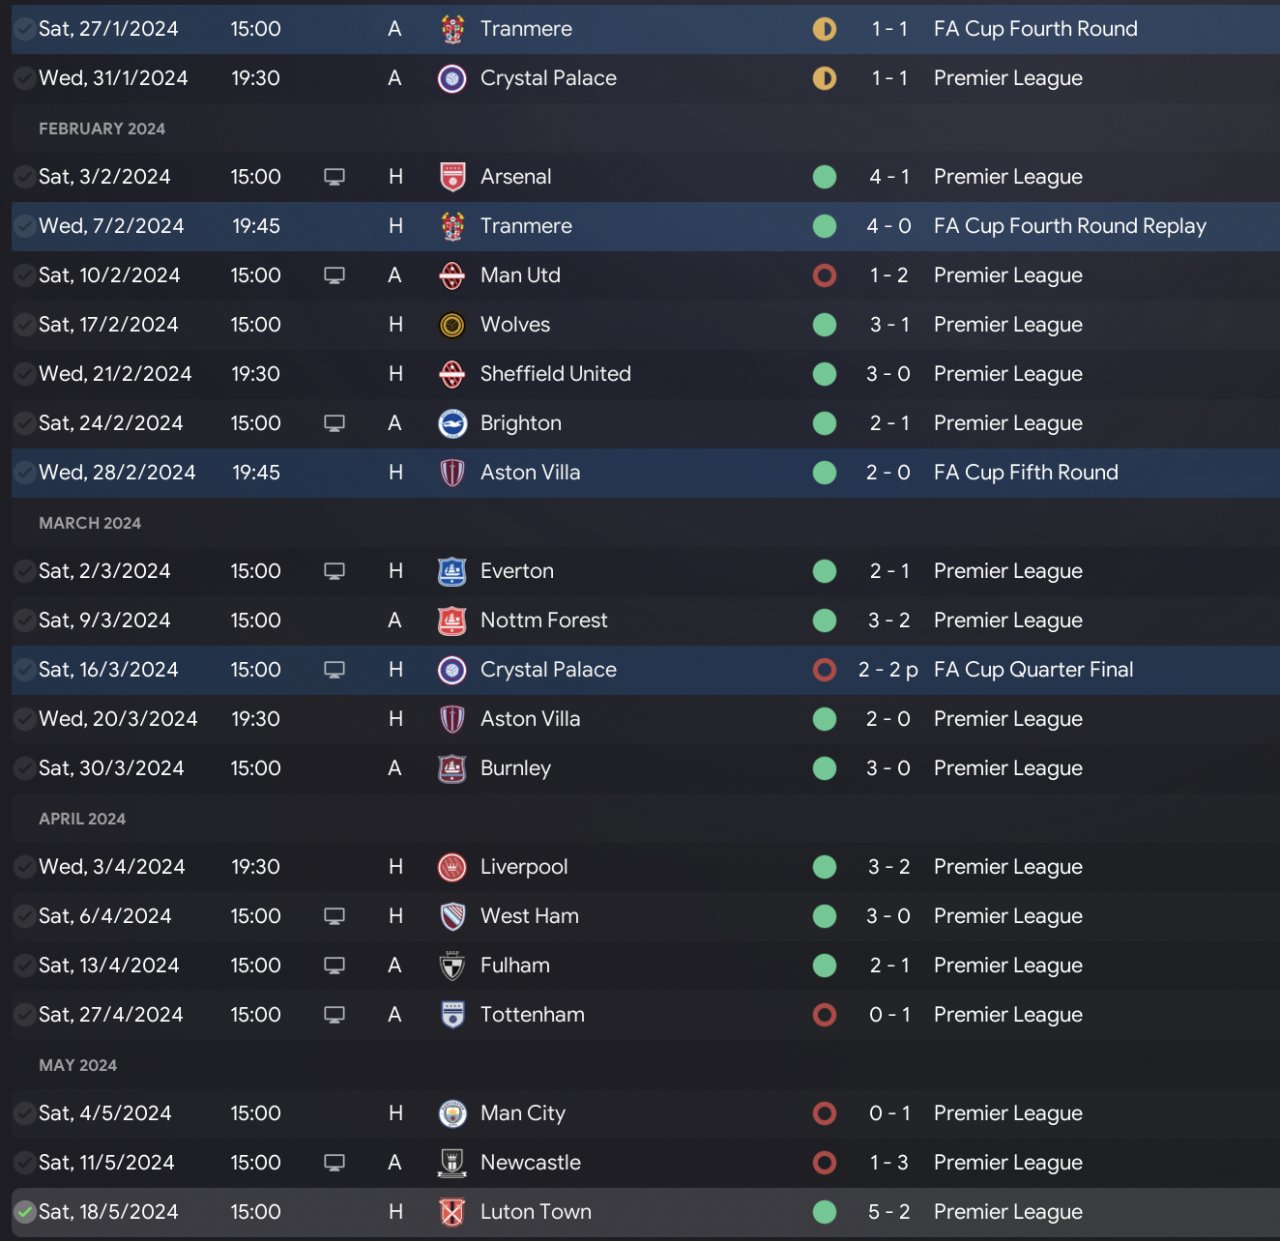Click the MAY 2024 month header
The width and height of the screenshot is (1280, 1241).
click(x=78, y=1065)
